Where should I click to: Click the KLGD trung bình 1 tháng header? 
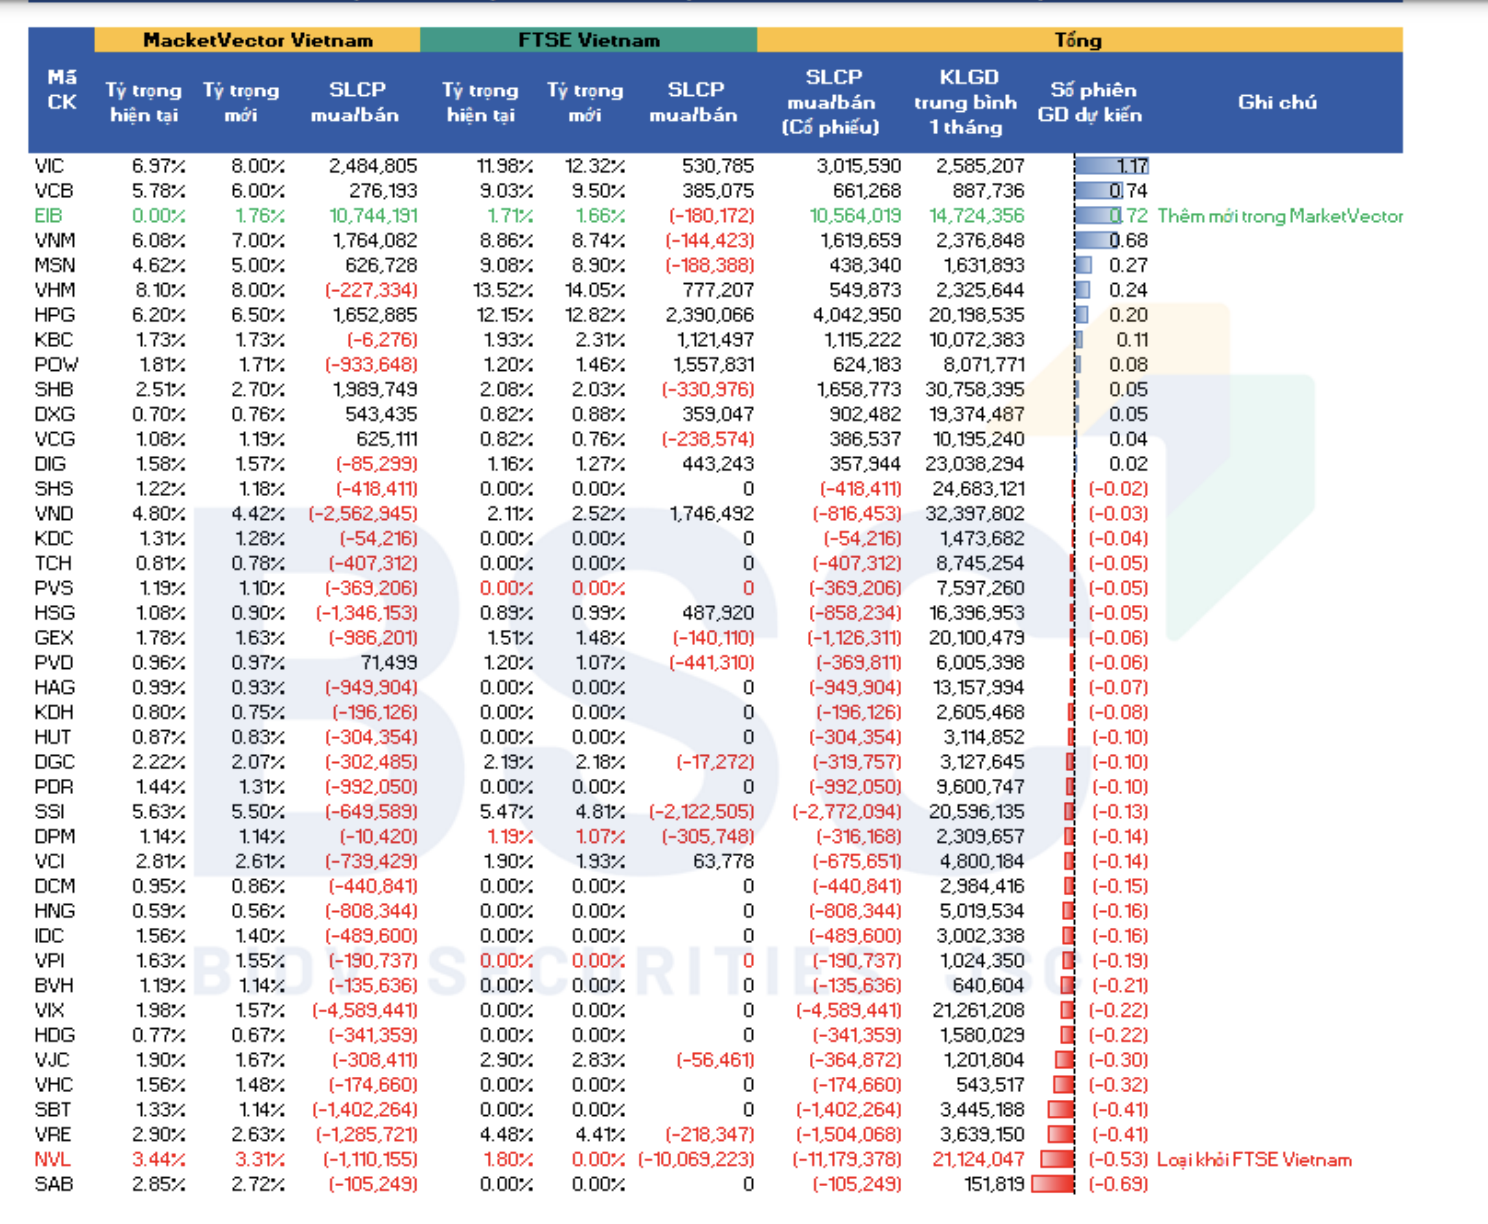966,102
